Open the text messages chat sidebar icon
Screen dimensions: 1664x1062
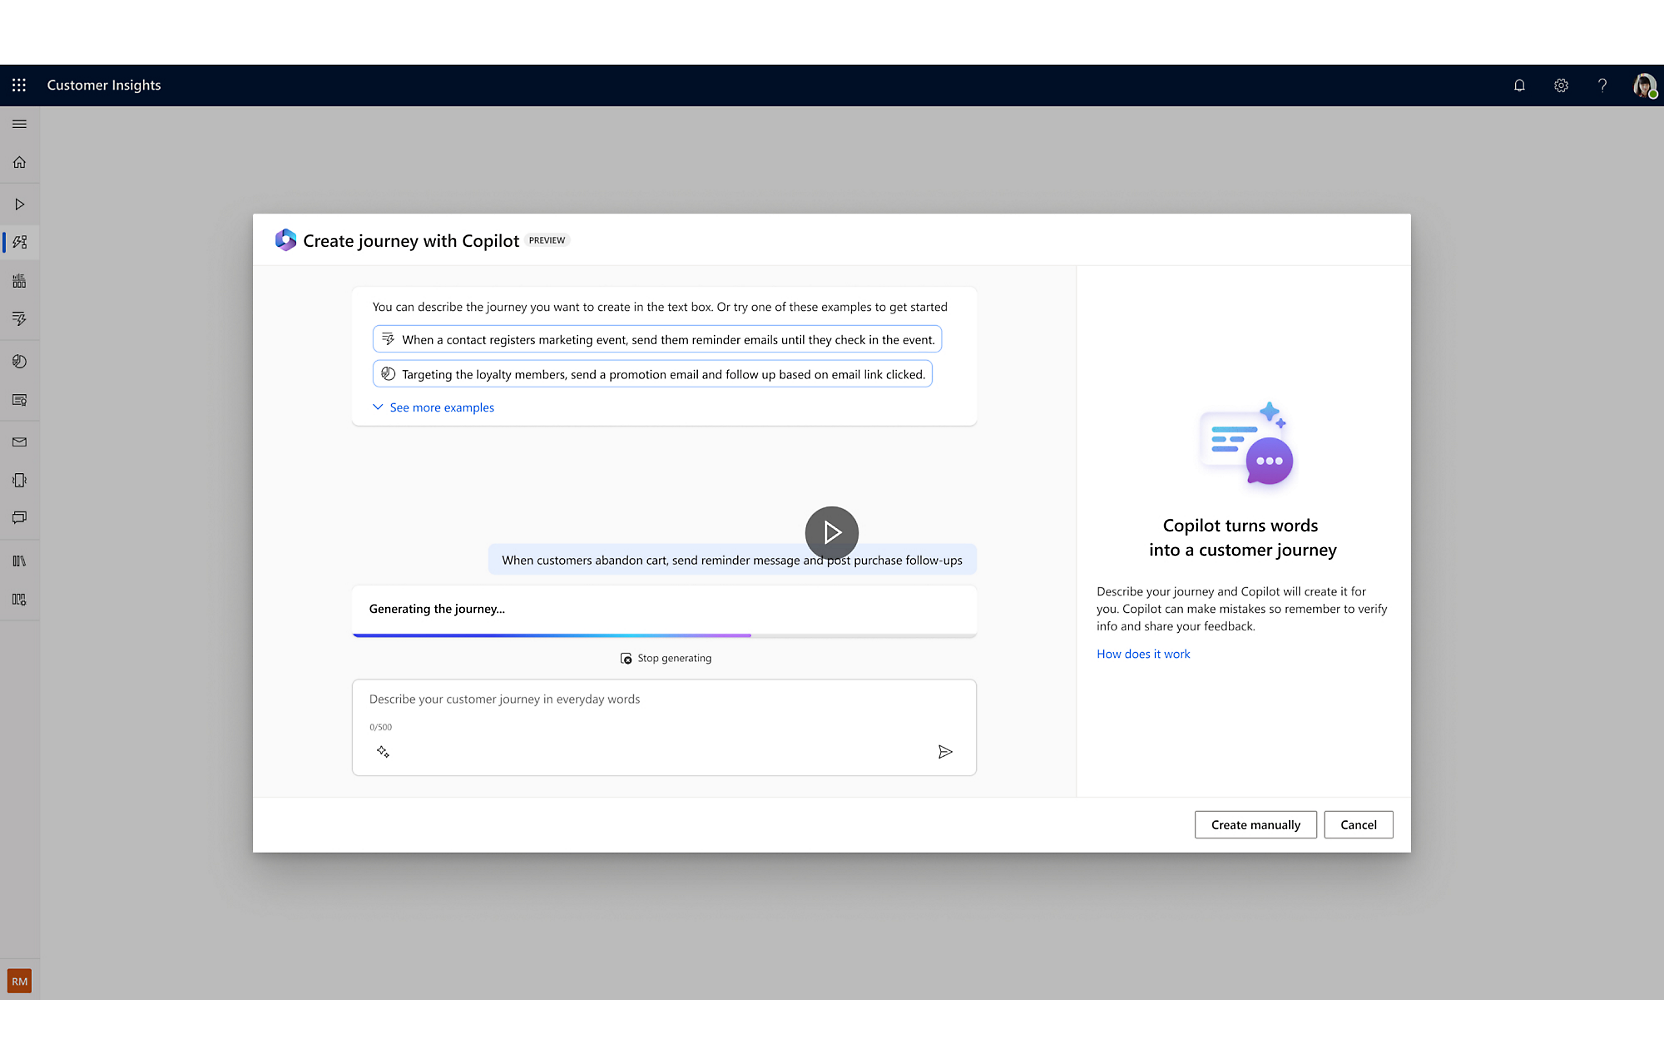pos(19,518)
